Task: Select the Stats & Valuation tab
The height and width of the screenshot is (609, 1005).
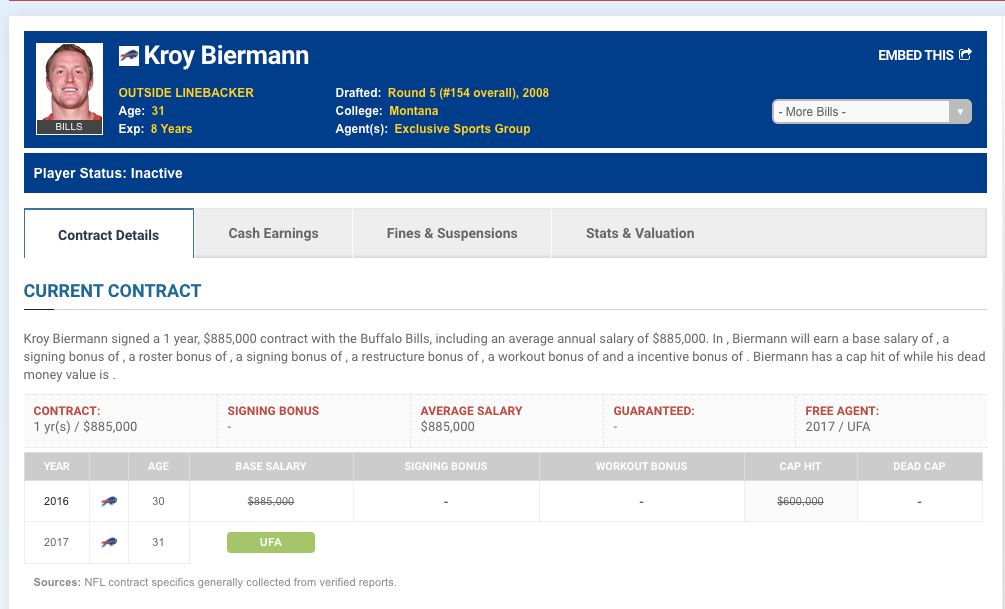Action: 640,233
